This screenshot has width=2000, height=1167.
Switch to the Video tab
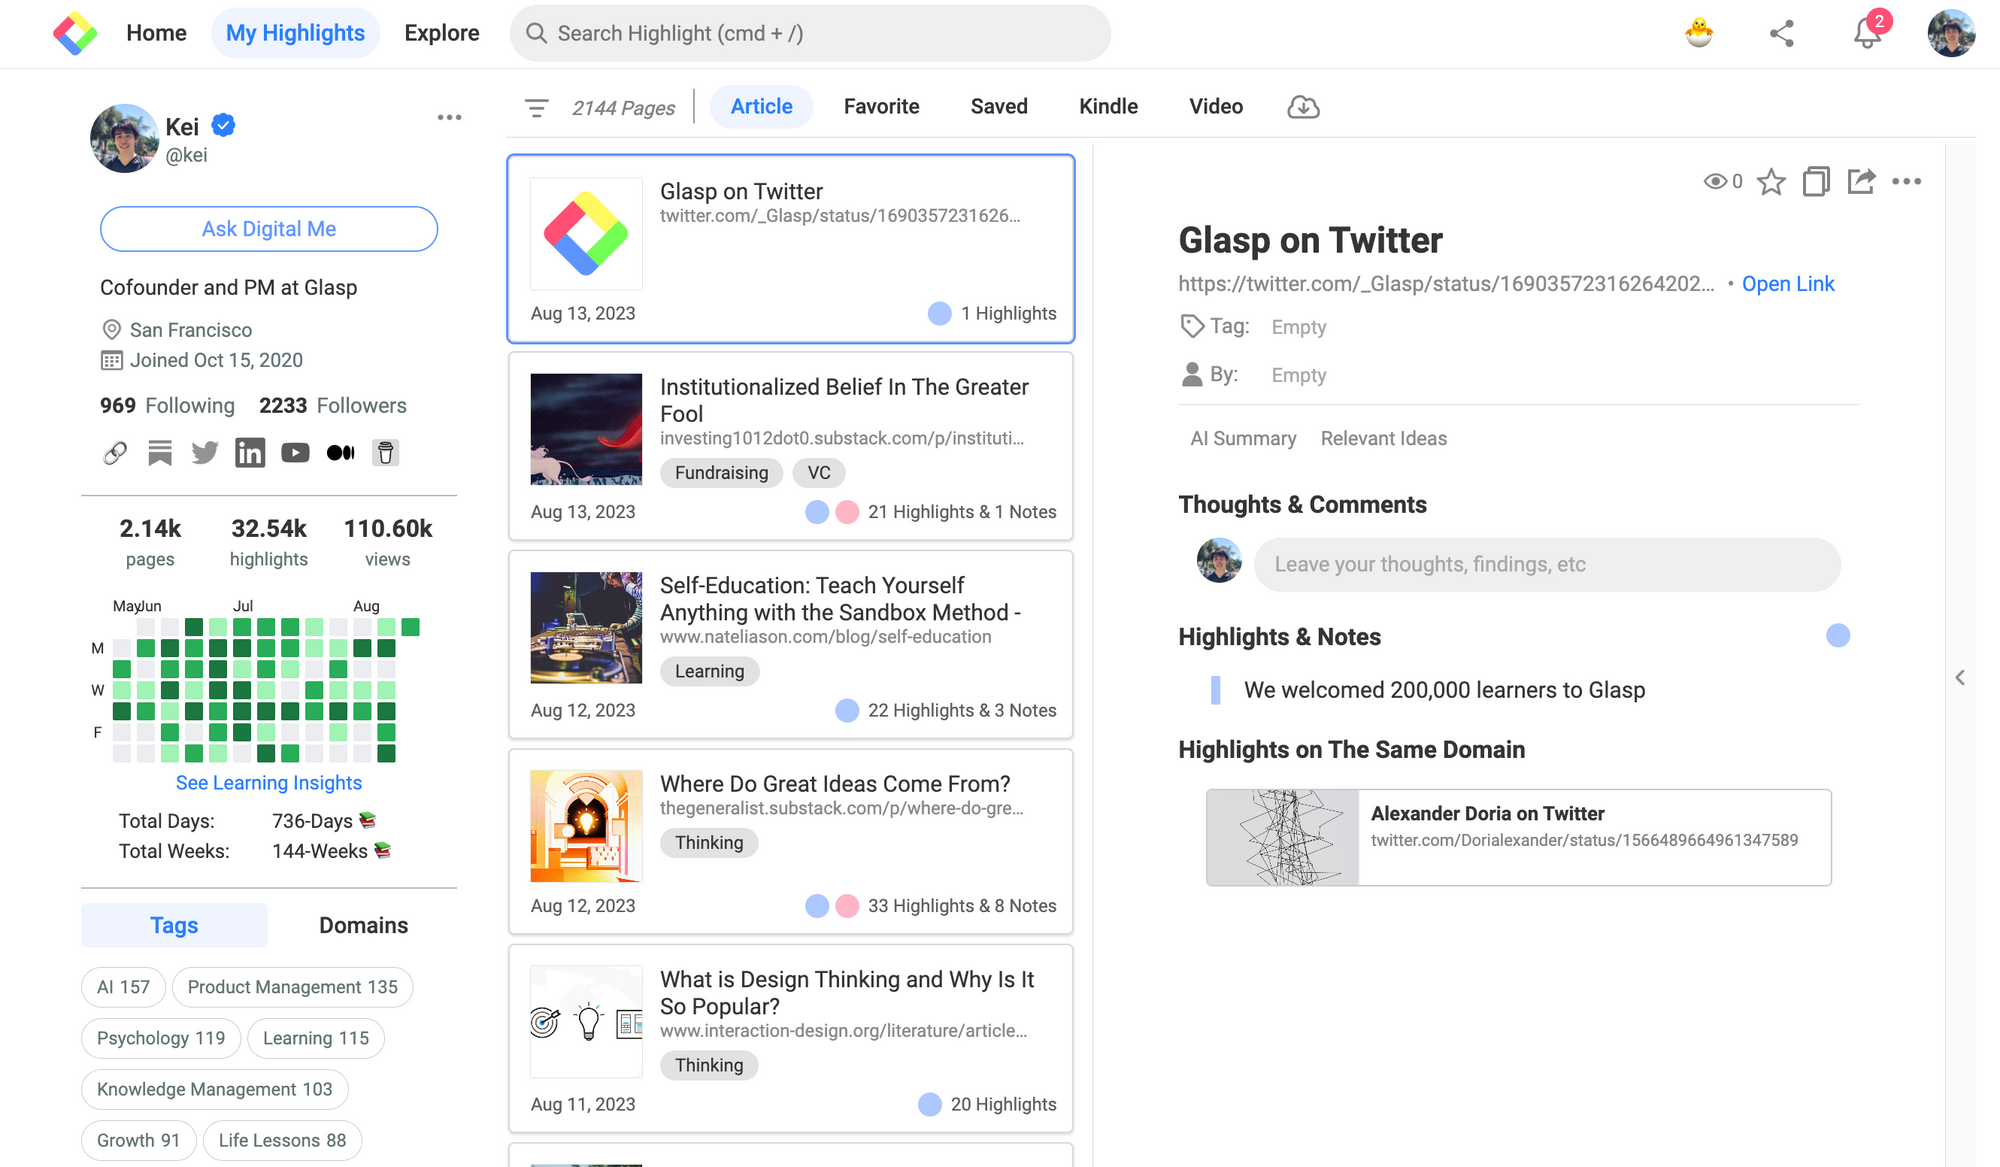[1216, 106]
